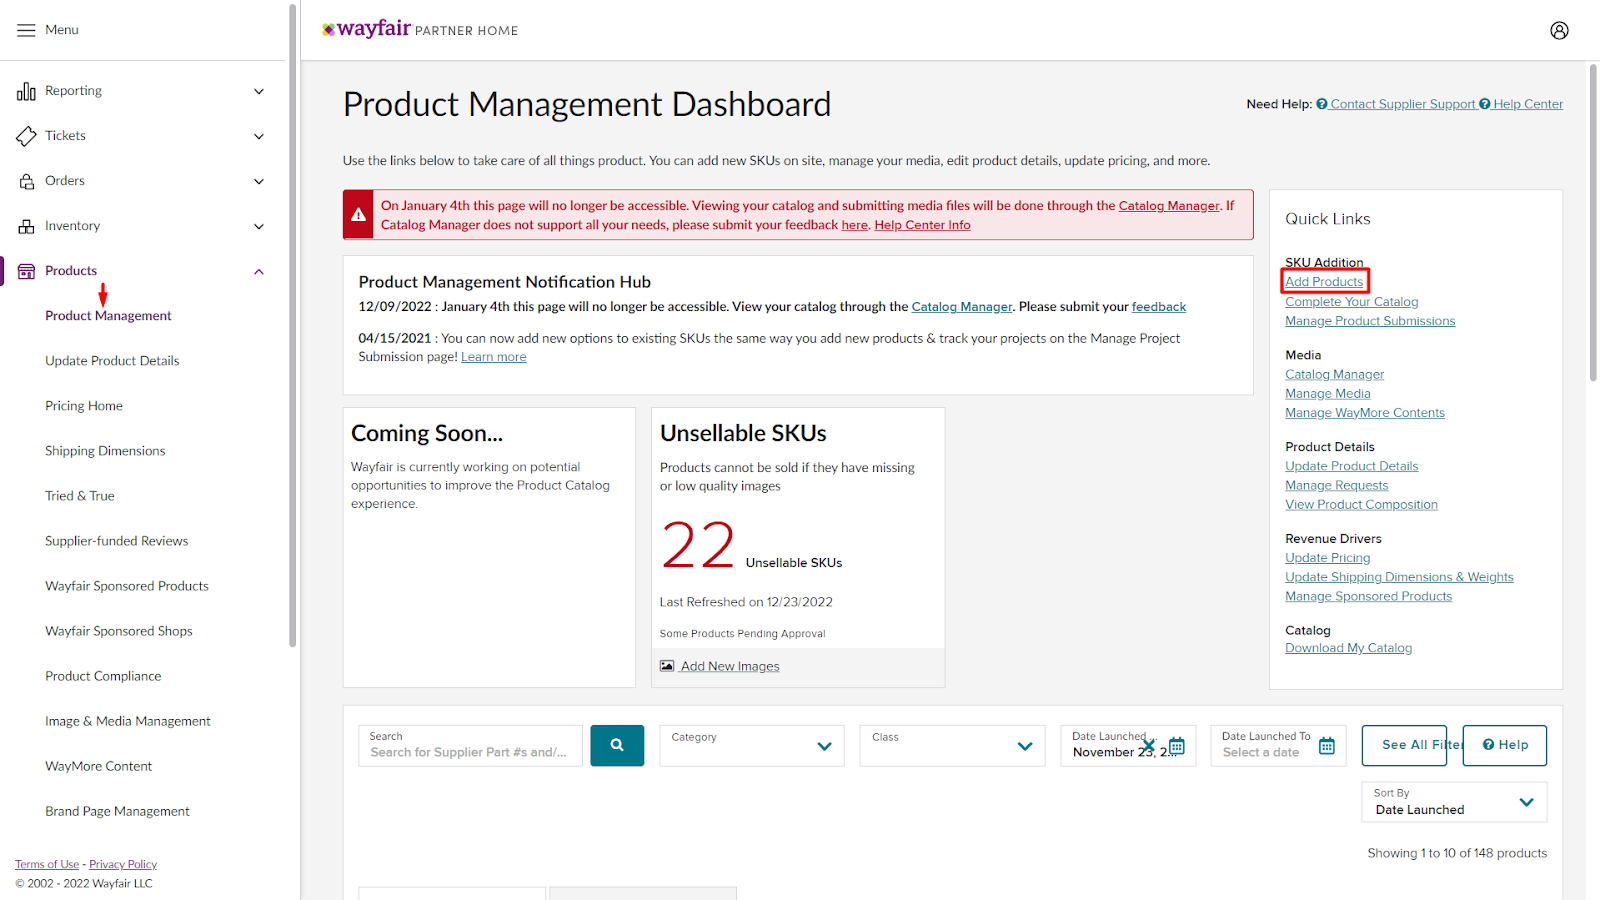Viewport: 1600px width, 900px height.
Task: Click the image icon beside Add New Images
Action: (667, 666)
